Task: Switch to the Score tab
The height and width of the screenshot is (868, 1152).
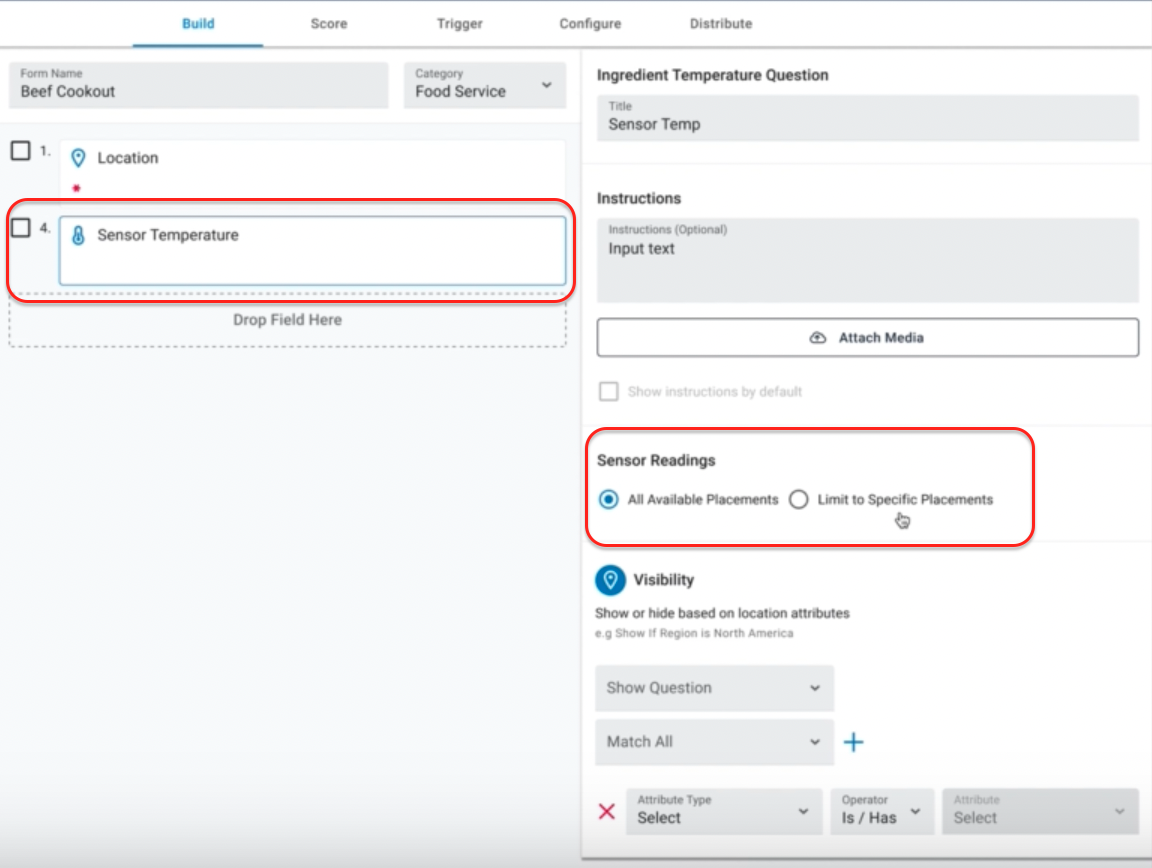Action: tap(329, 23)
